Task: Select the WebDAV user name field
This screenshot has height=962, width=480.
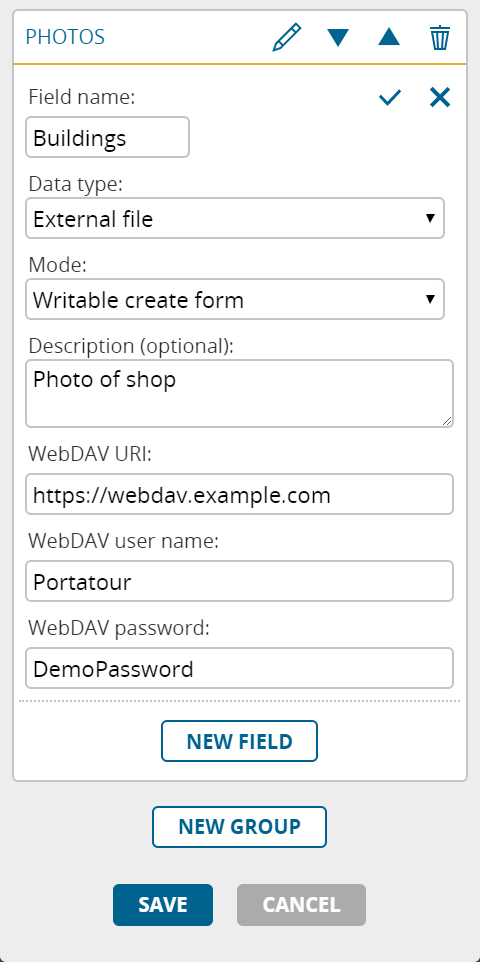Action: tap(239, 581)
